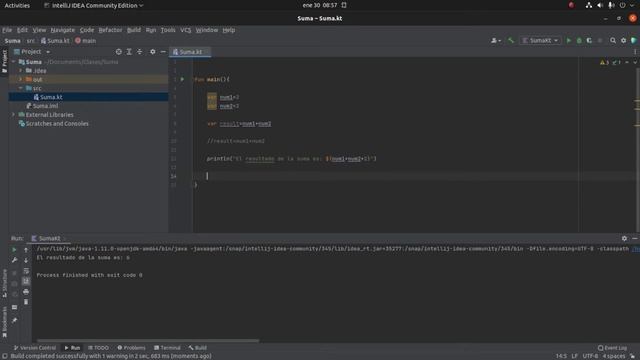Open the SumaKt run configuration dropdown
Image resolution: width=640 pixels, height=360 pixels.
coord(540,40)
